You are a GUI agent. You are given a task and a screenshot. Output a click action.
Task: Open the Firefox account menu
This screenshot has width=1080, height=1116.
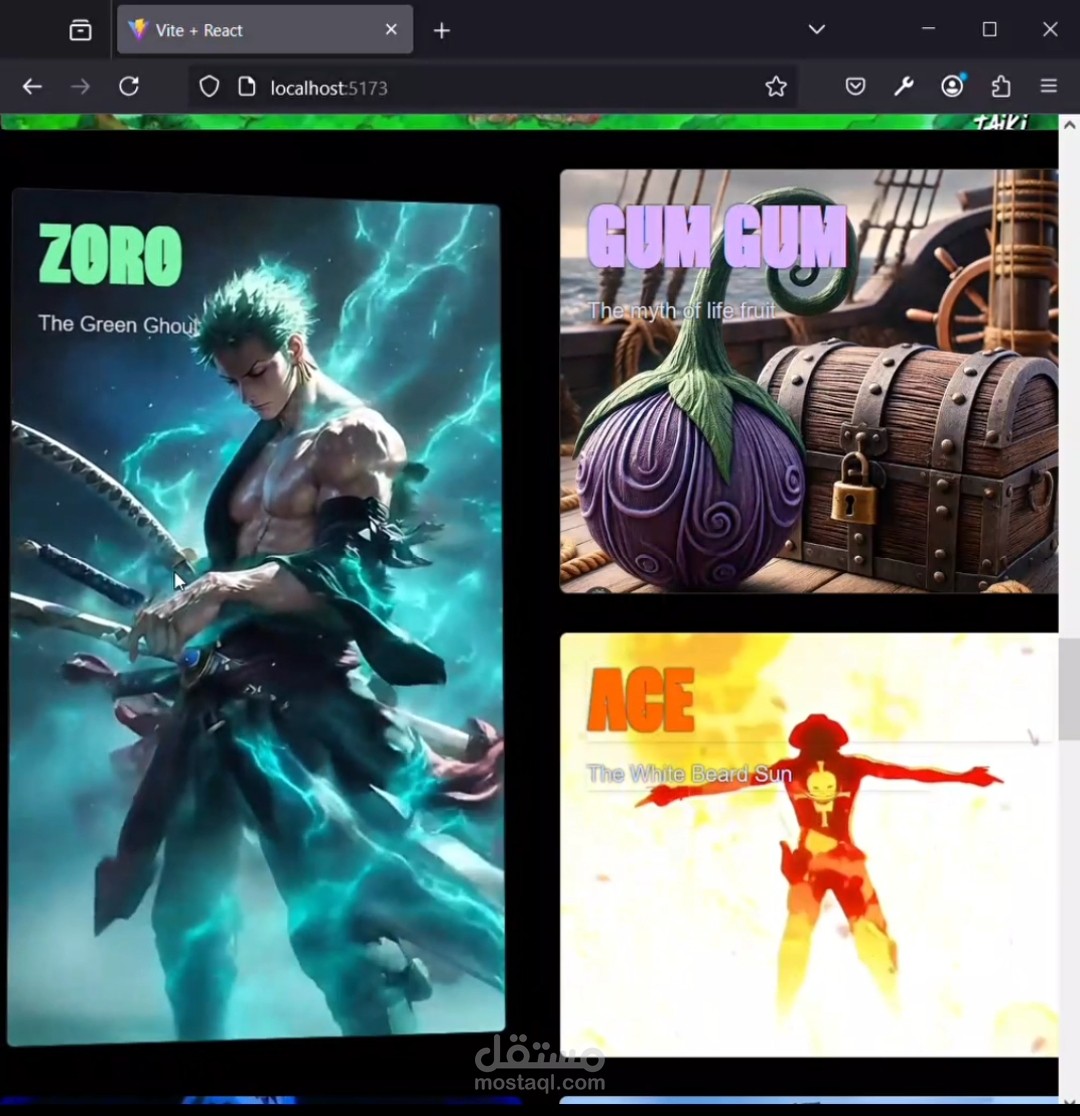953,86
